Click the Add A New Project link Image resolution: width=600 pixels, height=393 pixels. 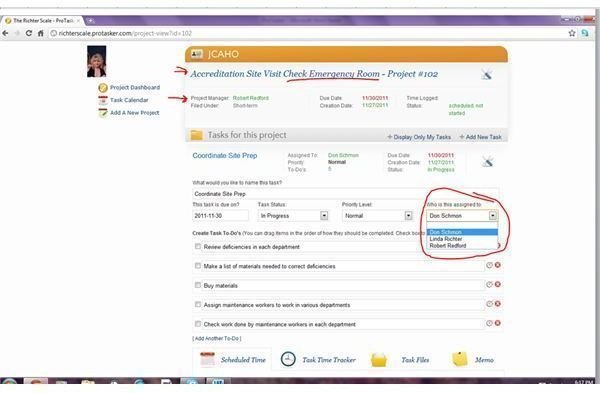tap(135, 113)
